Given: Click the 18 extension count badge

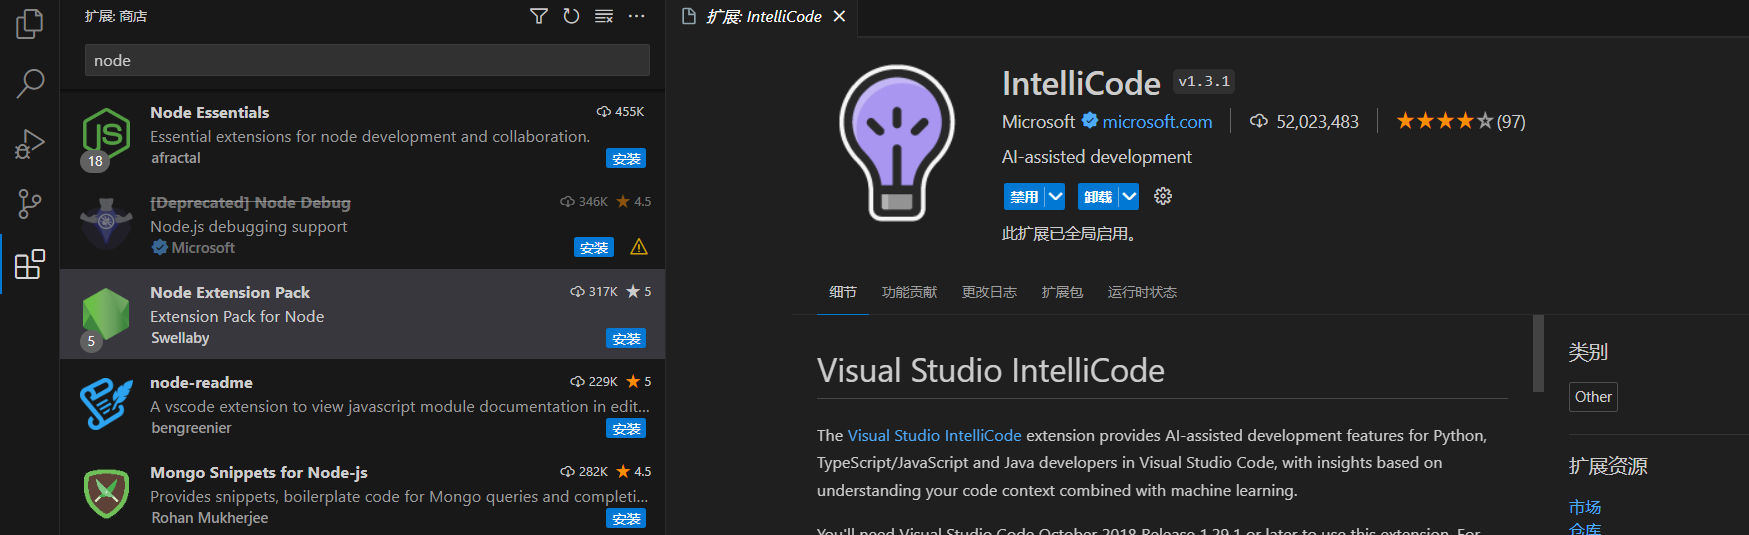Looking at the screenshot, I should pyautogui.click(x=95, y=161).
